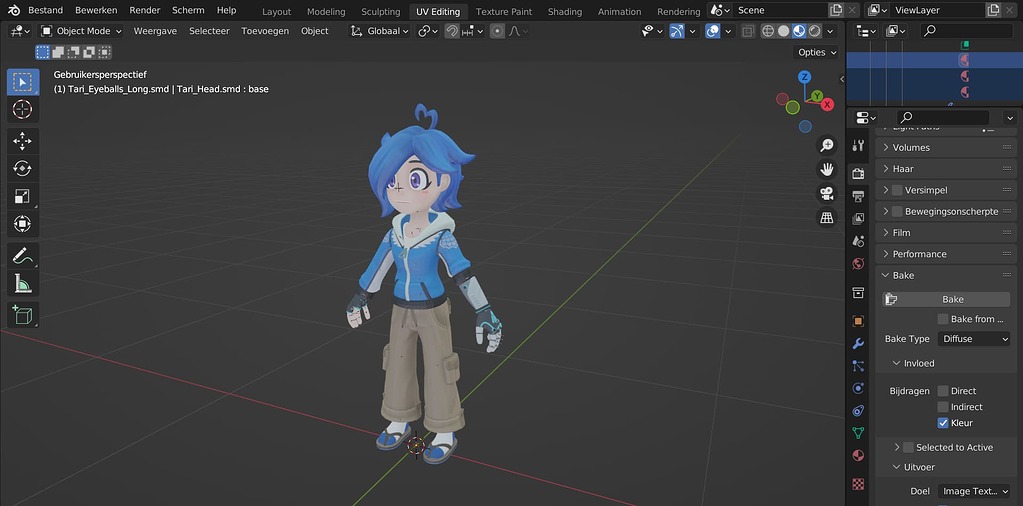Expand the Haar panel
Image resolution: width=1023 pixels, height=506 pixels.
[x=946, y=169]
